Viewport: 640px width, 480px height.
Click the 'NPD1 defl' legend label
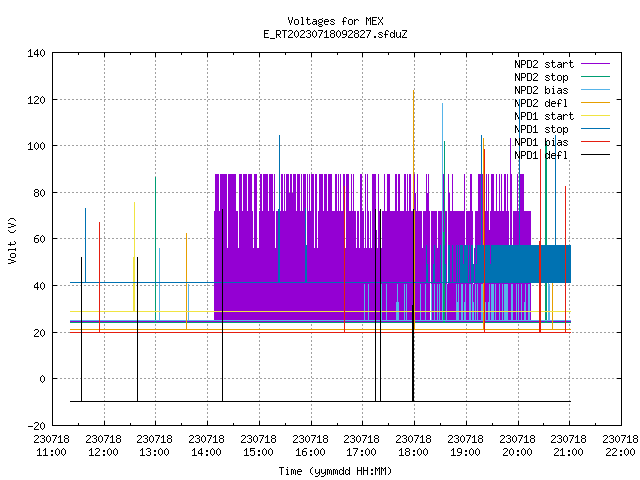coord(541,156)
